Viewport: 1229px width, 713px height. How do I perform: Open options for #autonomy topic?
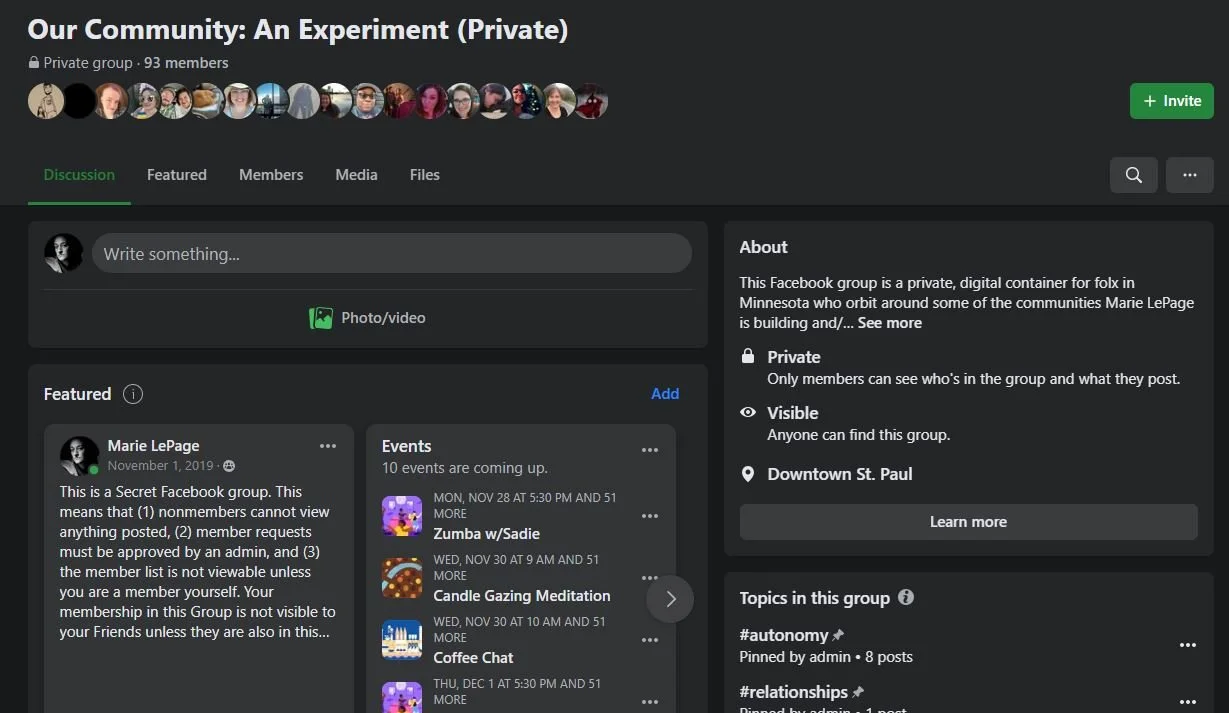click(x=1188, y=645)
